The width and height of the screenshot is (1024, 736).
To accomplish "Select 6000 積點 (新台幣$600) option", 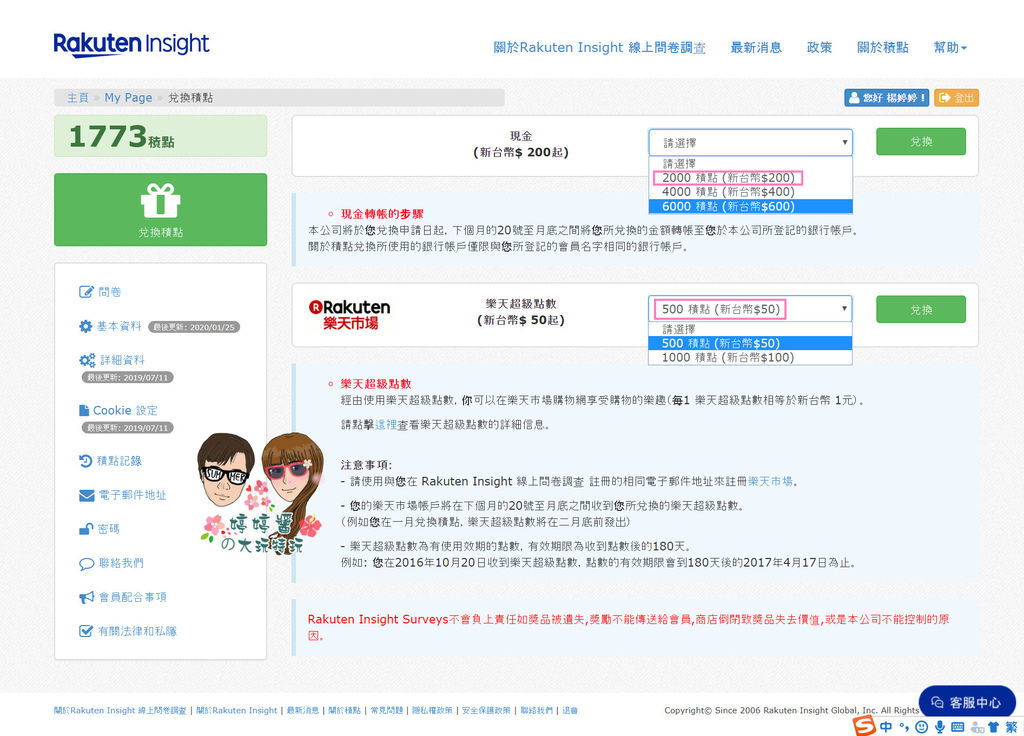I will pyautogui.click(x=750, y=206).
